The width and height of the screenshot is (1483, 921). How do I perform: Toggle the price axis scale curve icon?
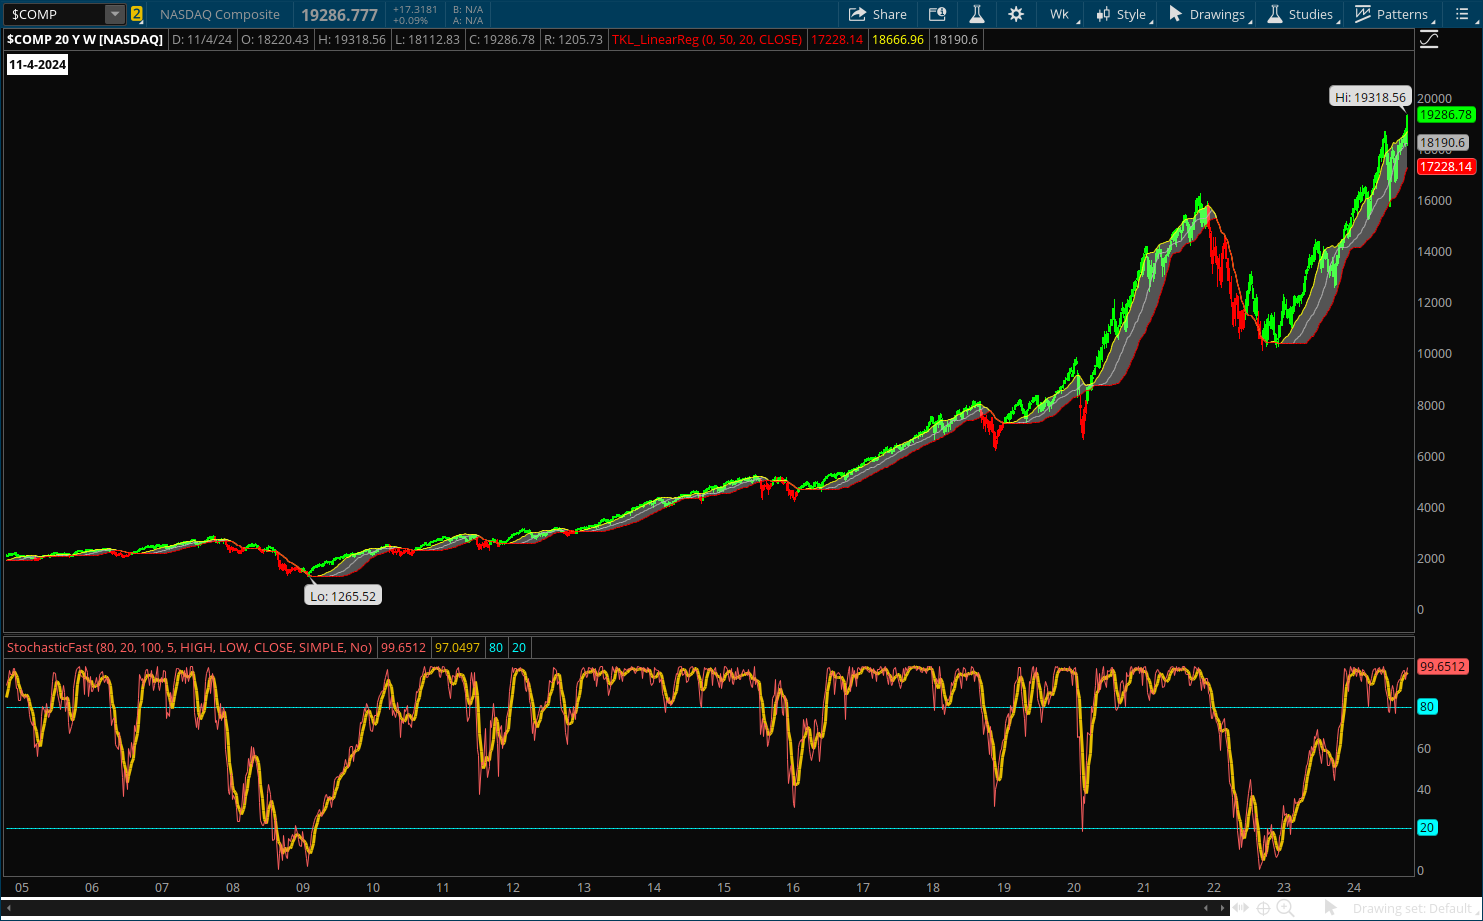(1429, 39)
